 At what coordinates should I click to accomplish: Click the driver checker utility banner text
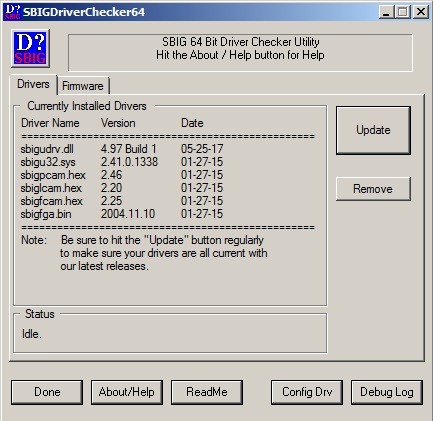click(240, 48)
